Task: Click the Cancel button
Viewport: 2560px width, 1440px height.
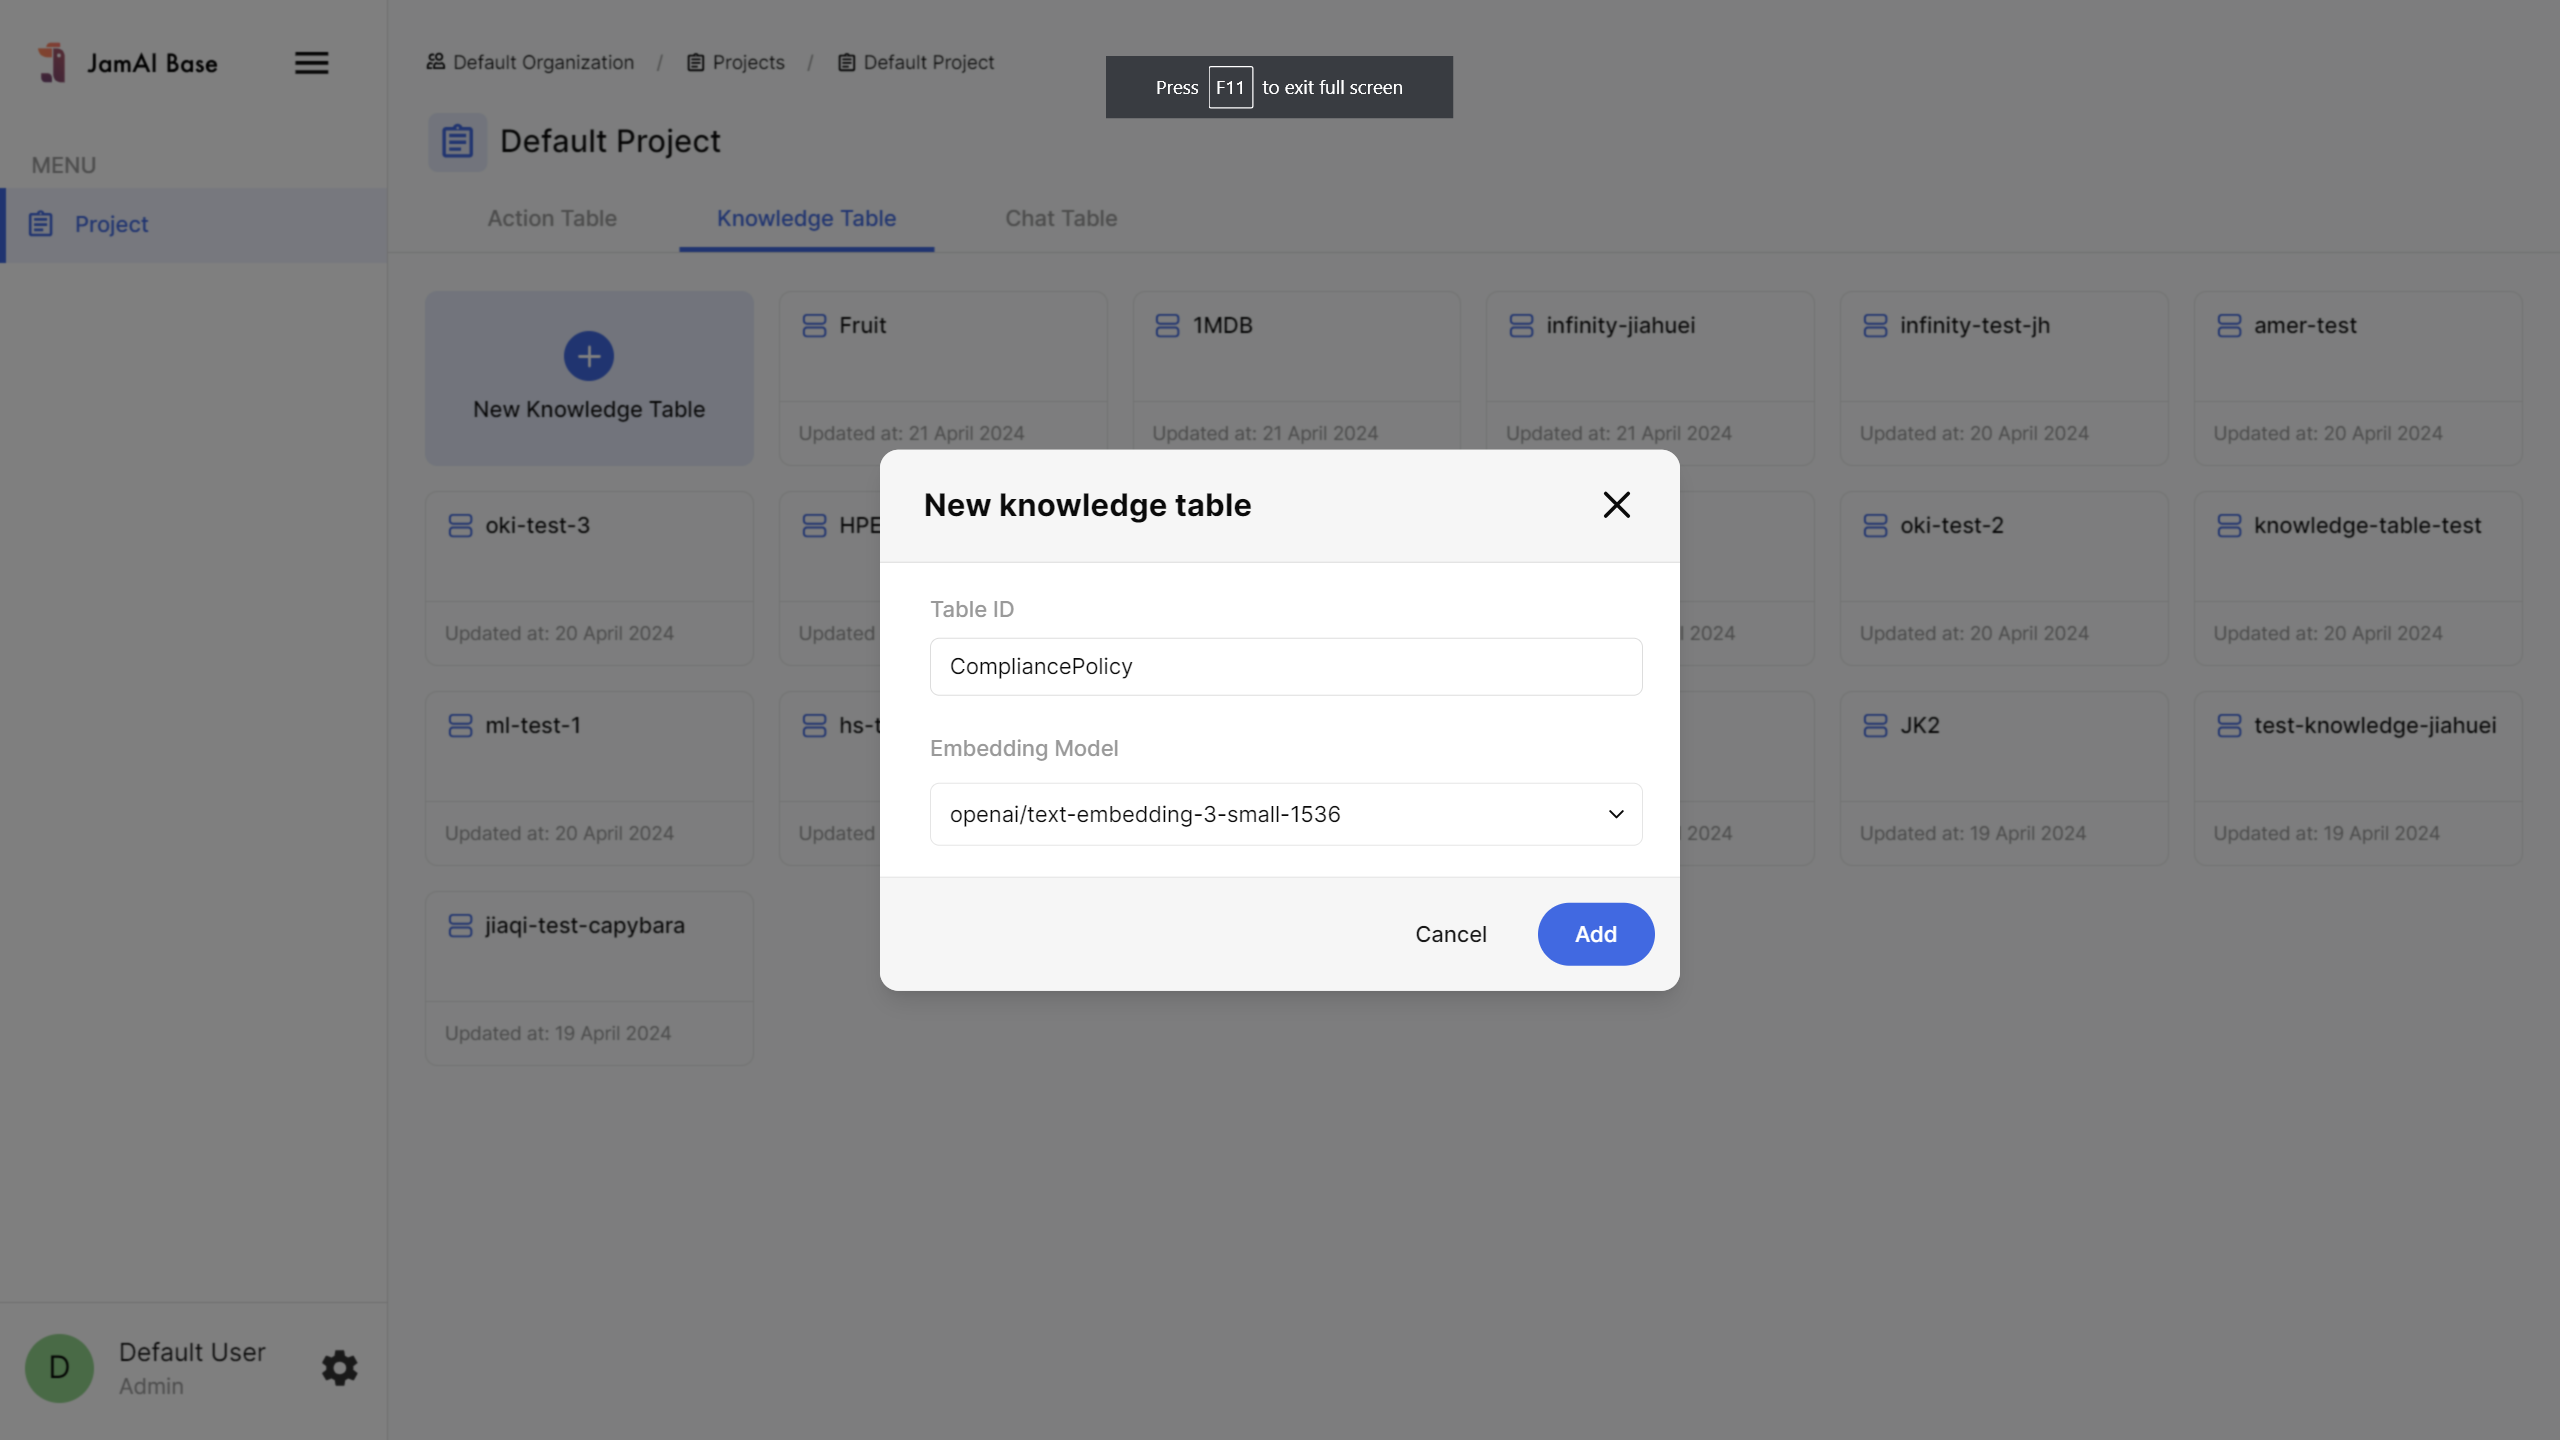Action: pos(1450,934)
